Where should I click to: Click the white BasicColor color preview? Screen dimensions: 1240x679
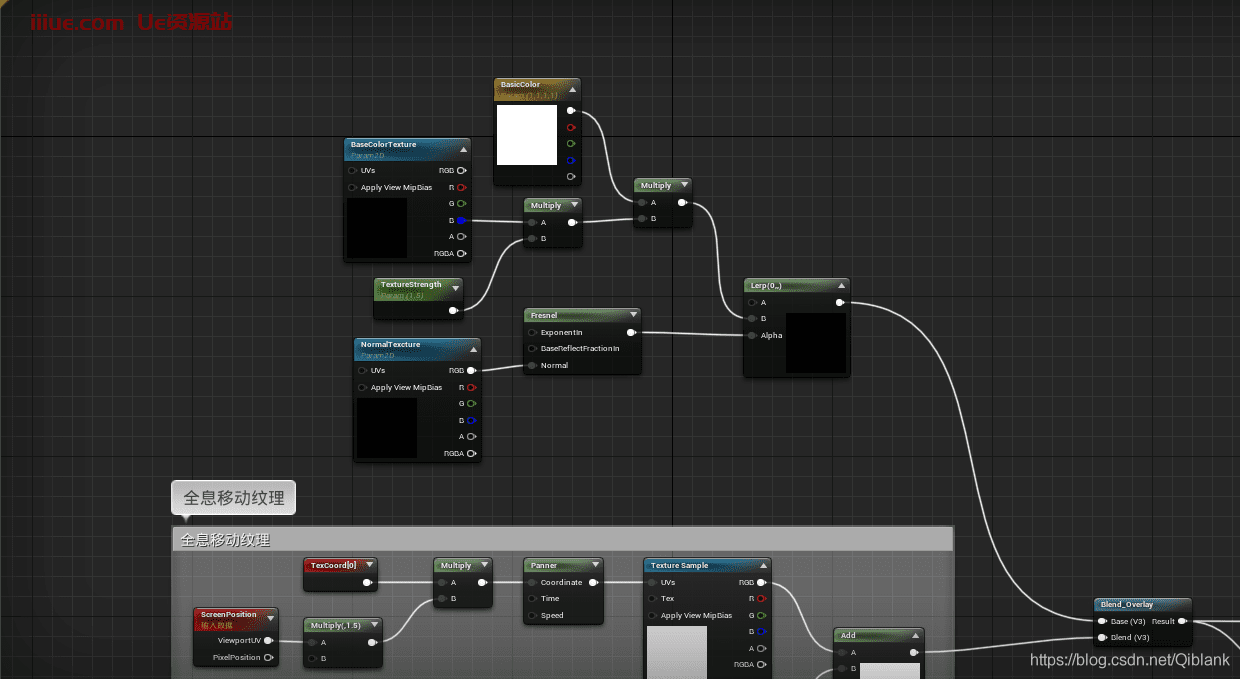pos(527,135)
